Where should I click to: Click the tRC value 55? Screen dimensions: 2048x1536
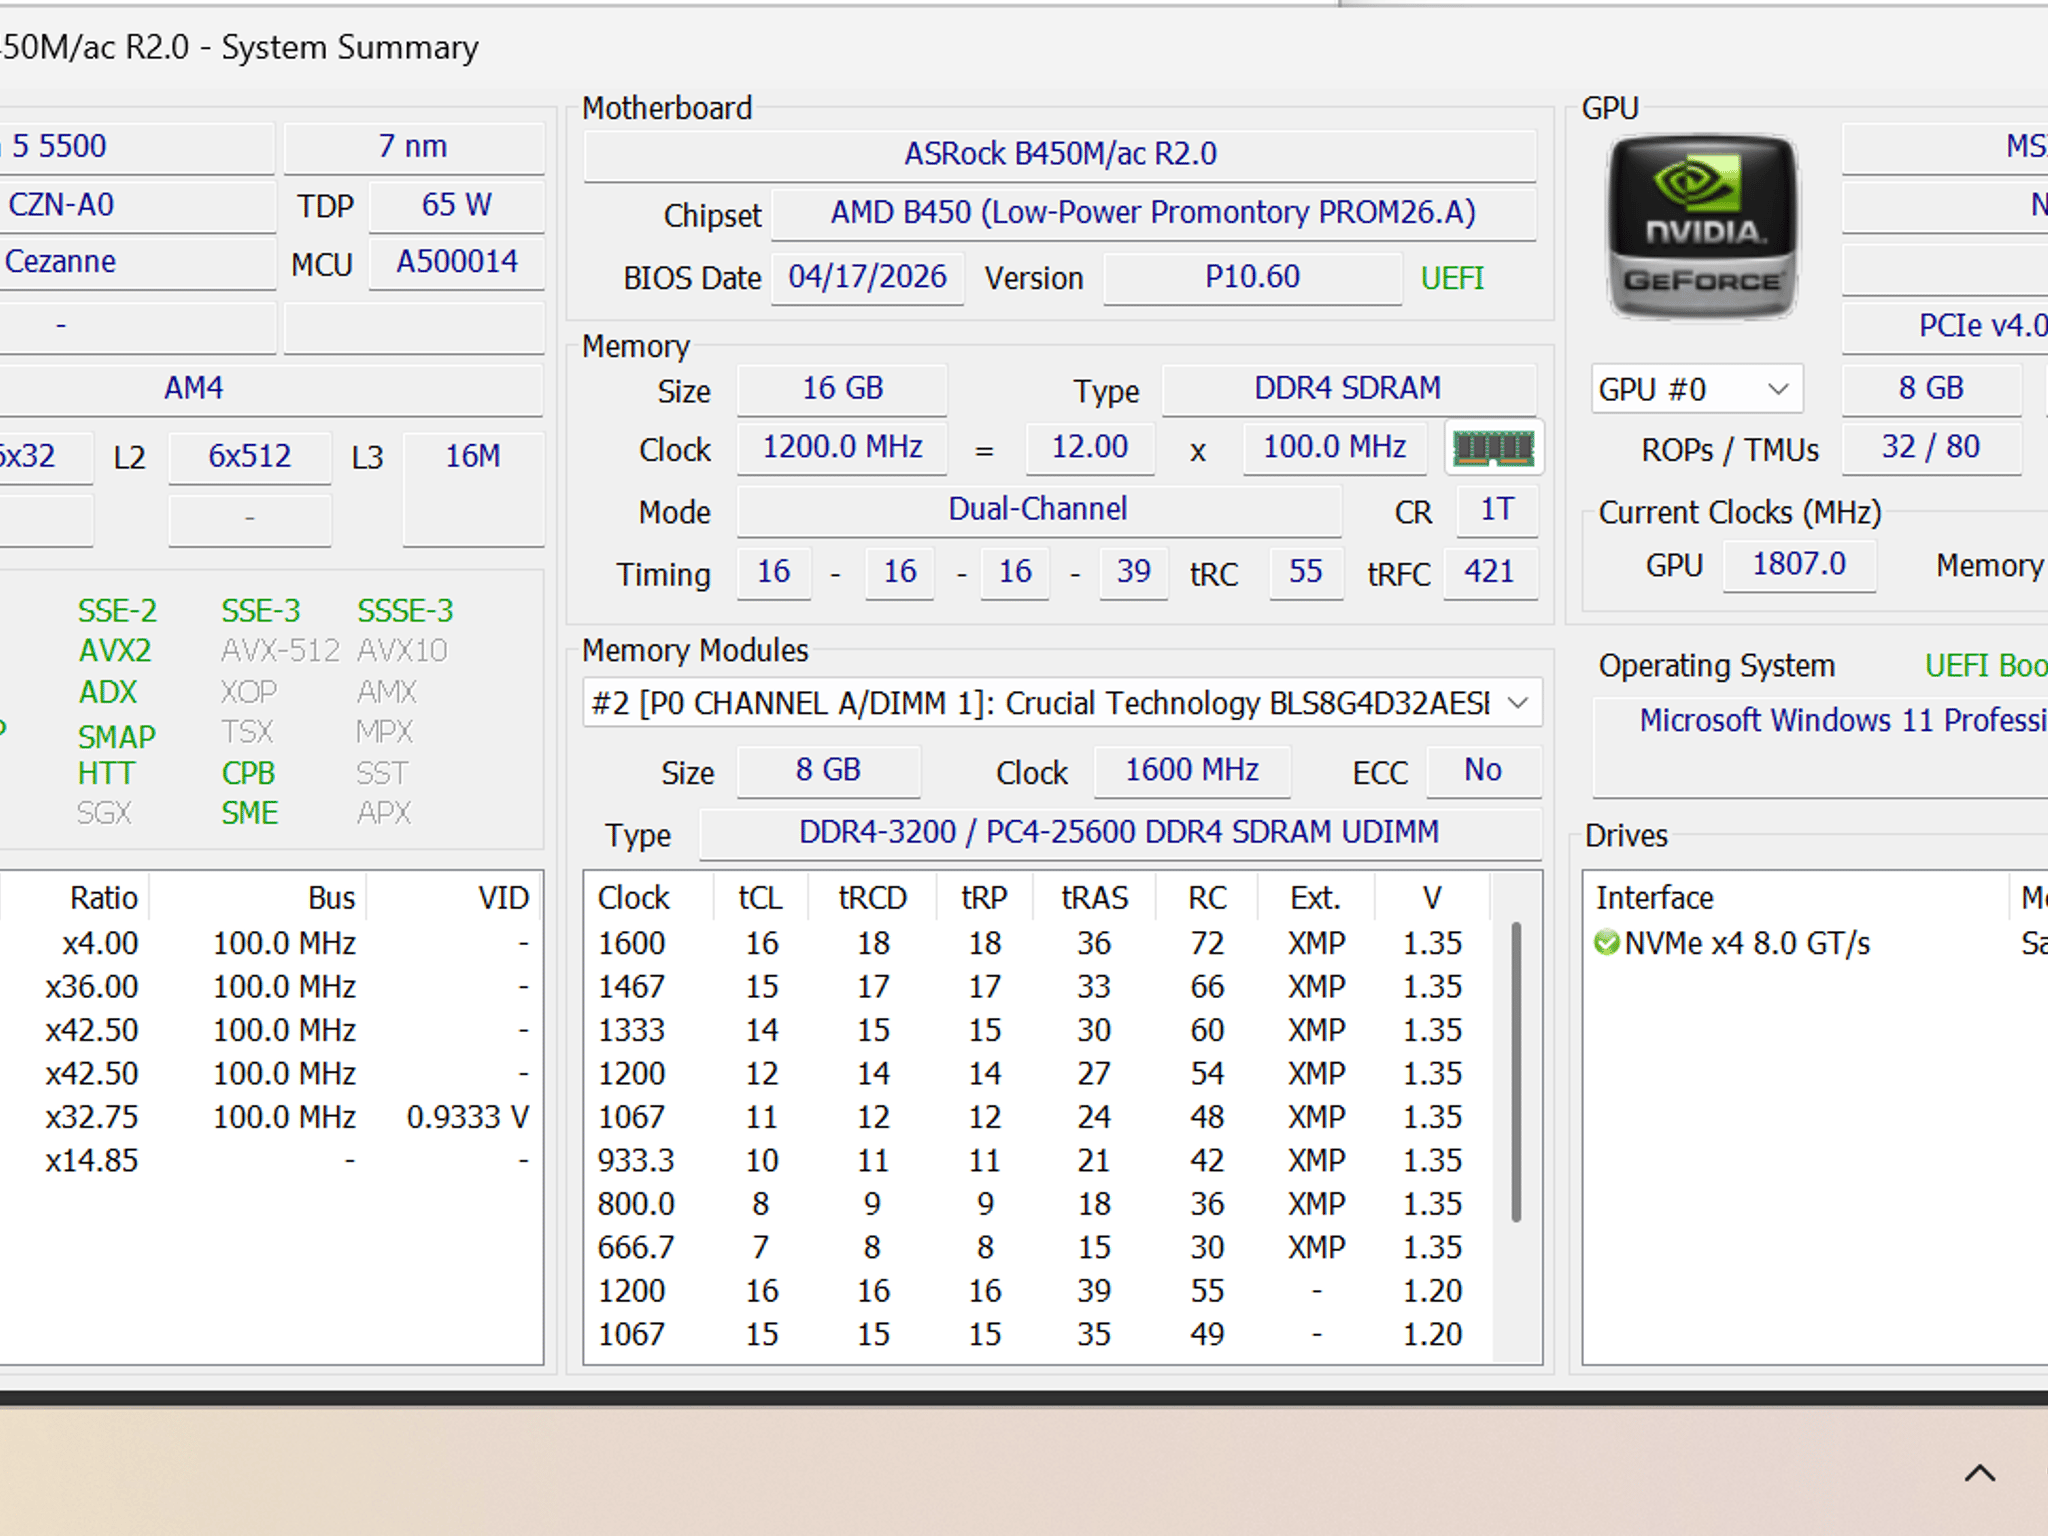[1305, 572]
